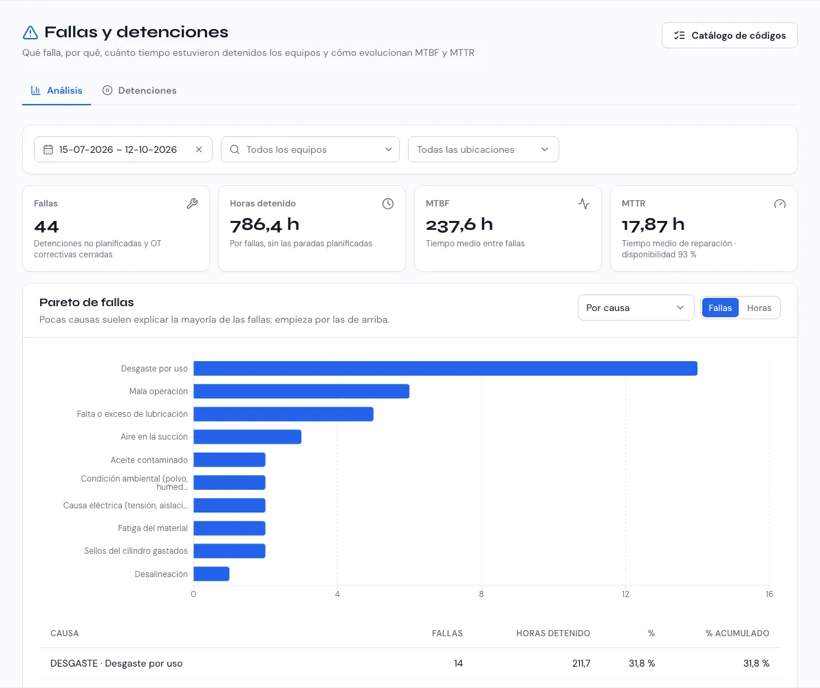The image size is (820, 688).
Task: Click the checklist icon in Catálogo de códigos
Action: (679, 36)
